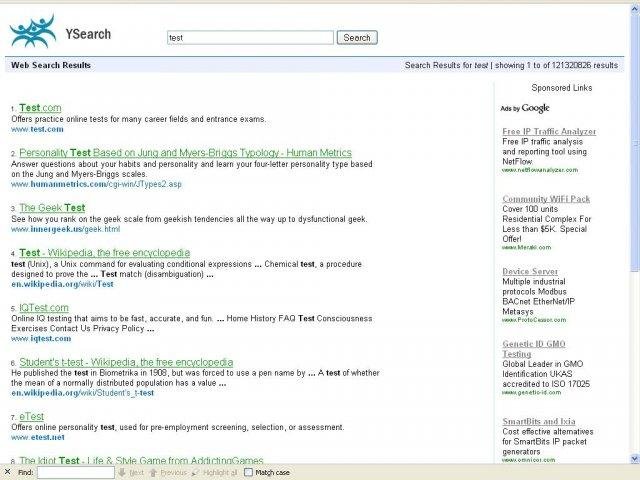Click the www.iqtest.com URL
The image size is (640, 480).
[x=41, y=338]
